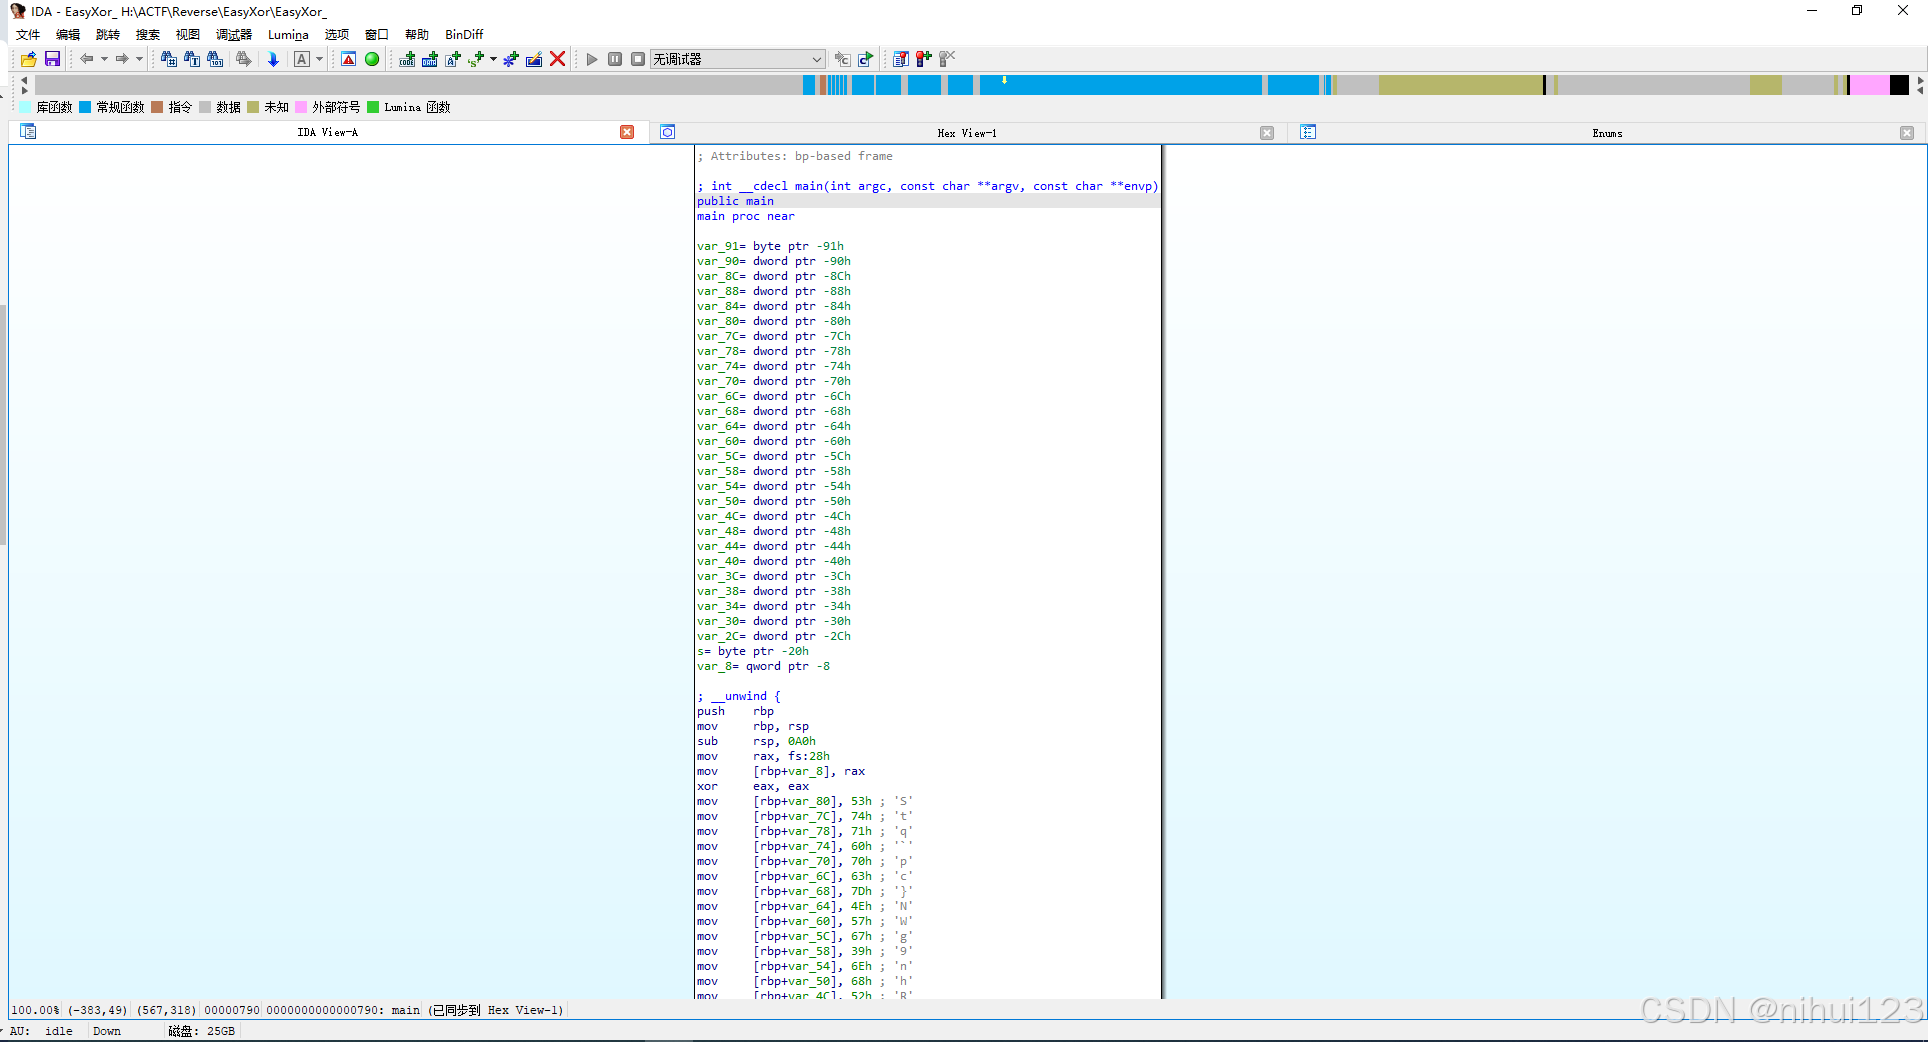Click the yellow marker in navigation band

[x=1004, y=80]
